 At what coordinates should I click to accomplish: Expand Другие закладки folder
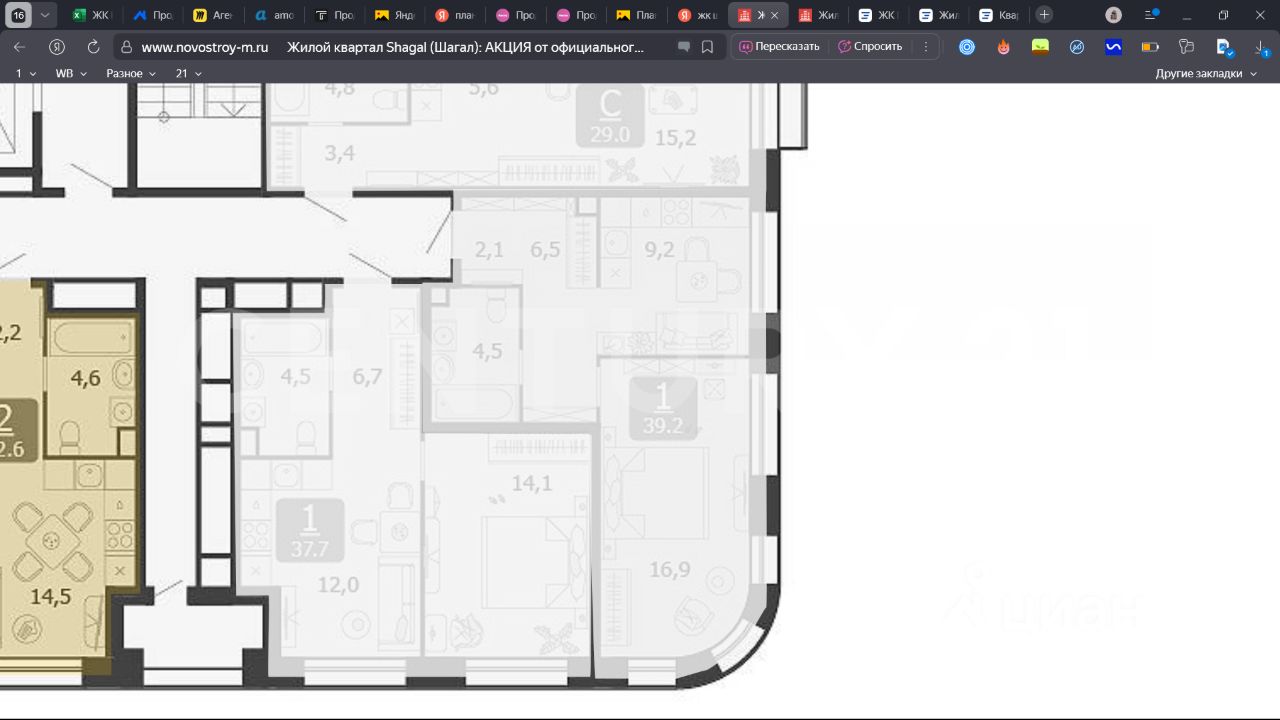1206,73
